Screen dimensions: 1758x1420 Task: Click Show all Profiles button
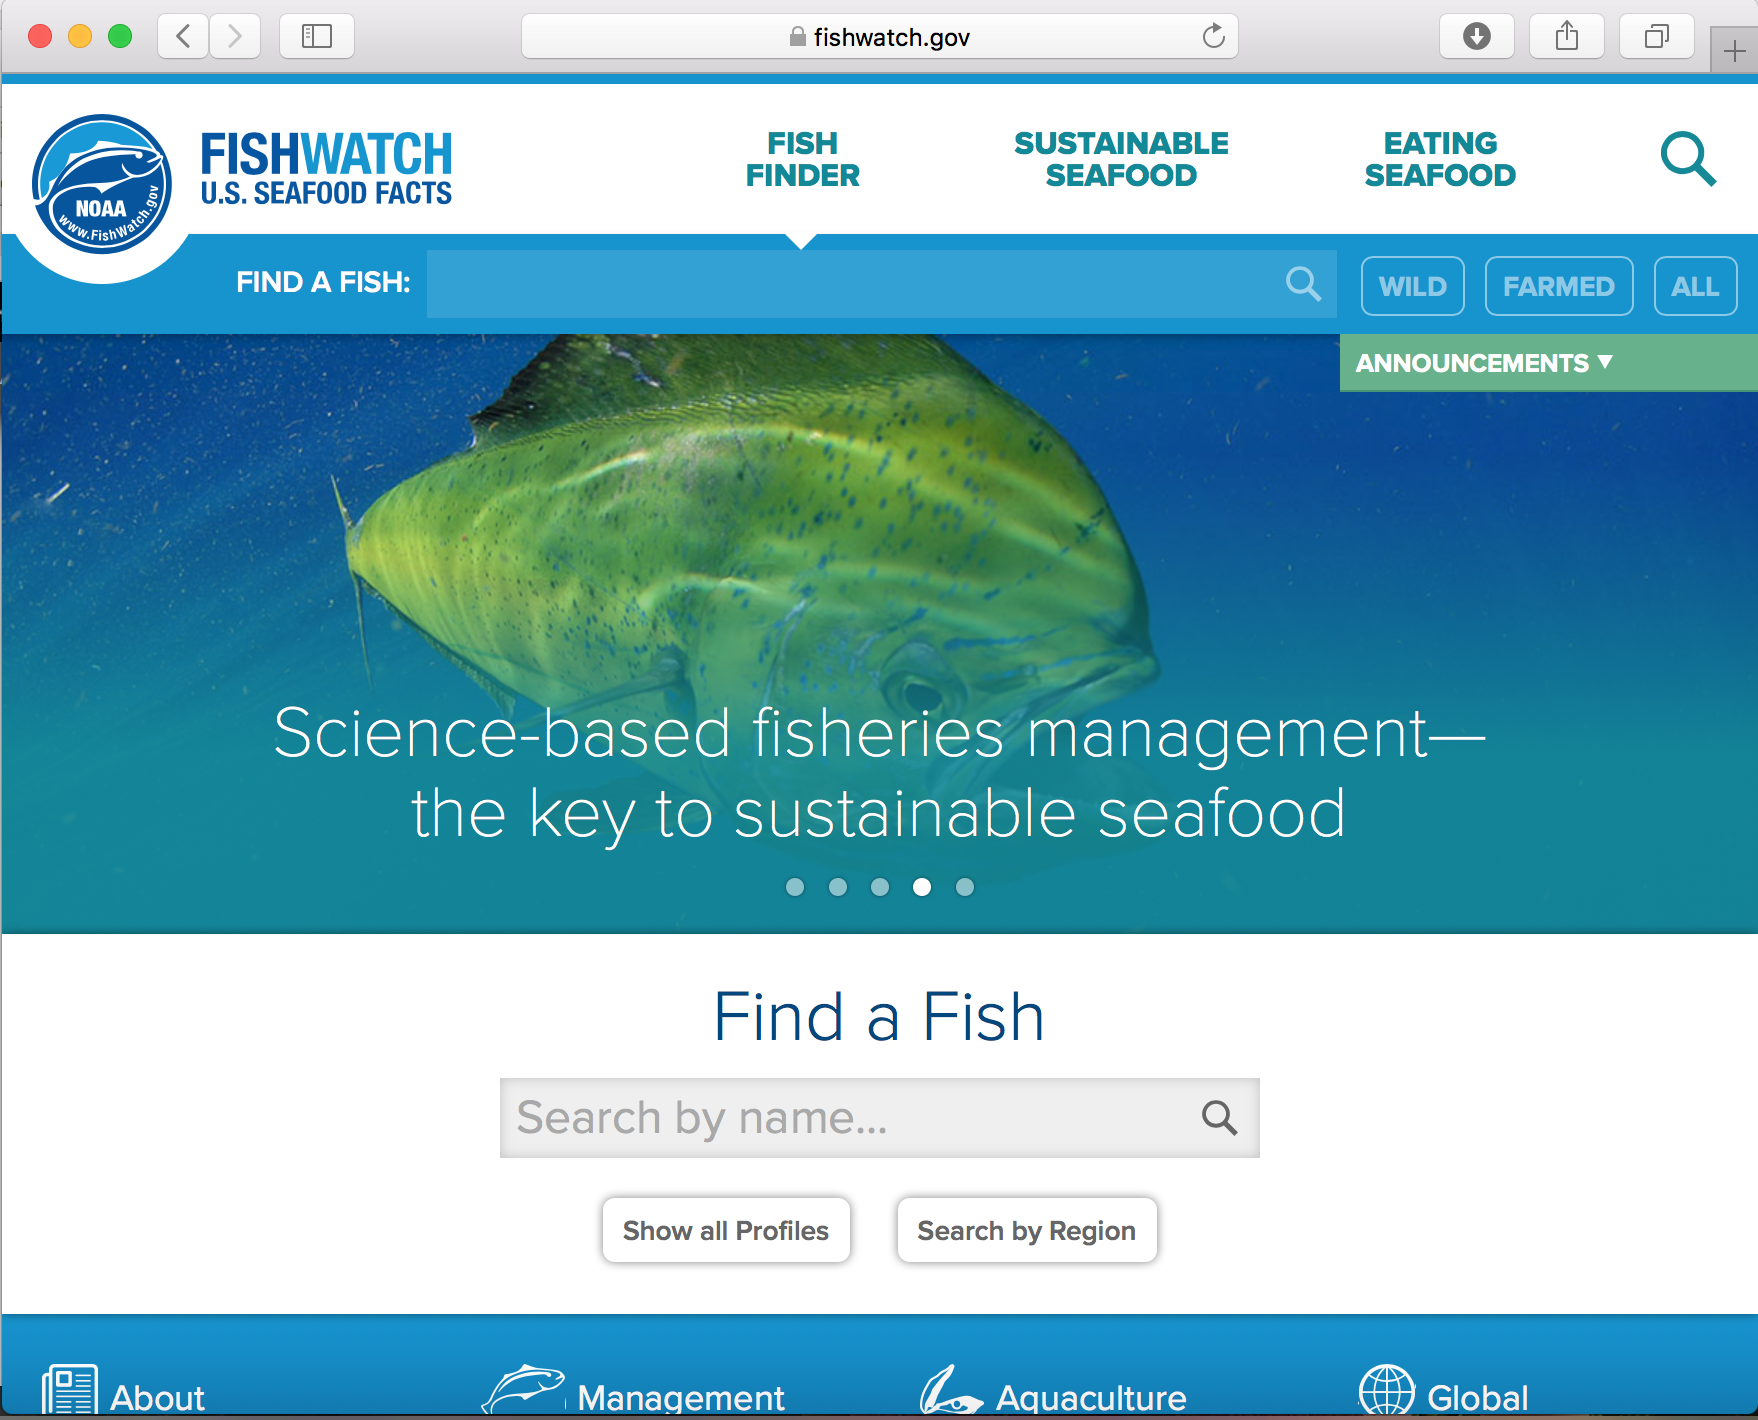pos(726,1230)
